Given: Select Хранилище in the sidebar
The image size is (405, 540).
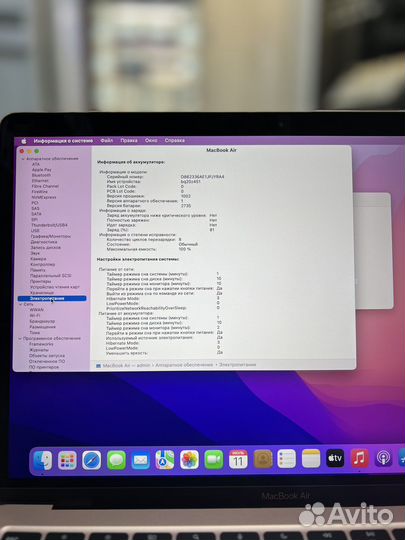Looking at the screenshot, I should tap(42, 293).
